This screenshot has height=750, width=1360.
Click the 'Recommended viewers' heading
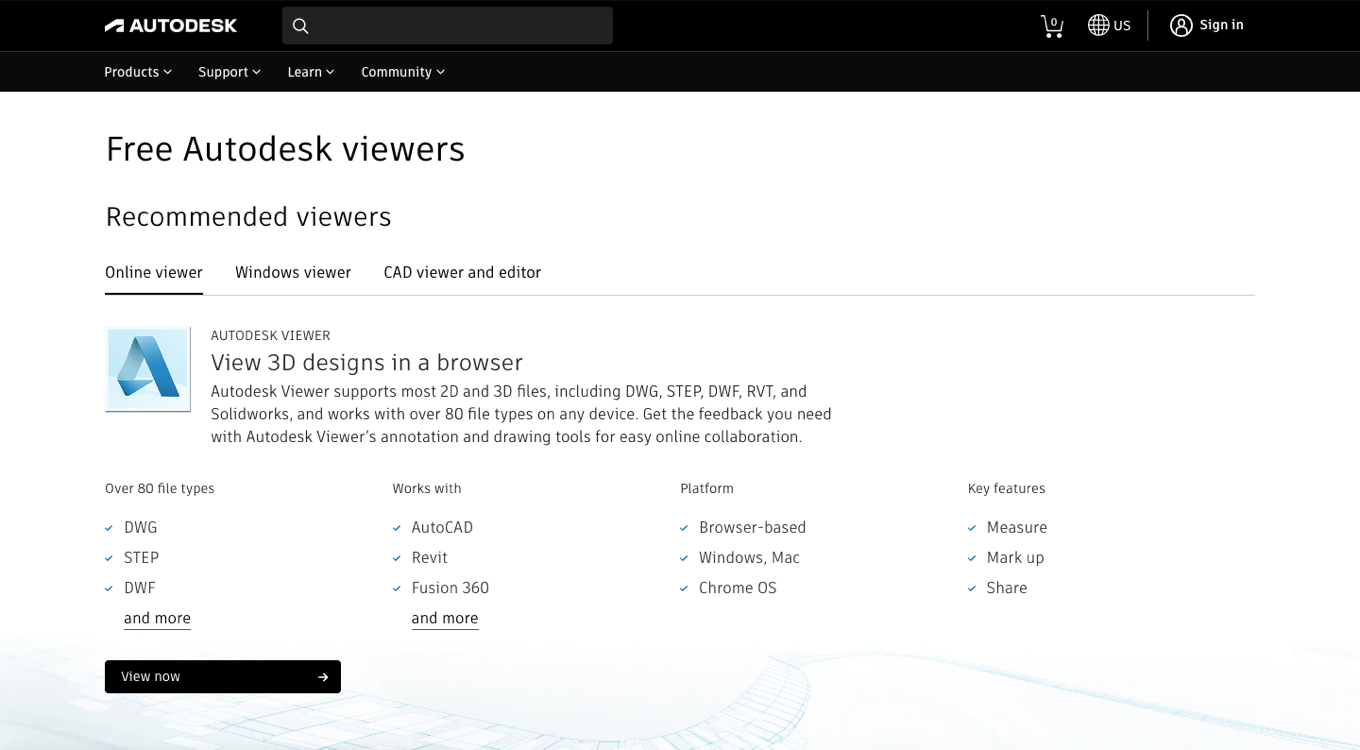click(x=248, y=216)
